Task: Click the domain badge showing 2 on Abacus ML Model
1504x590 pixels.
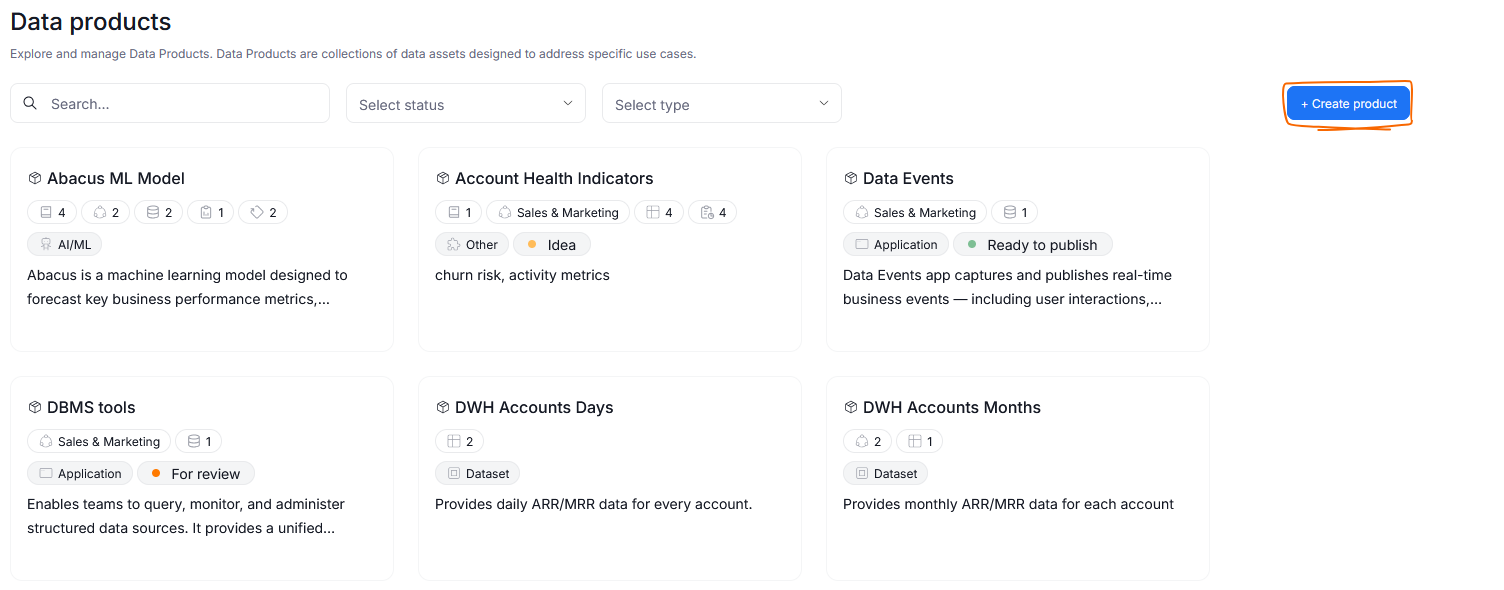Action: 106,212
